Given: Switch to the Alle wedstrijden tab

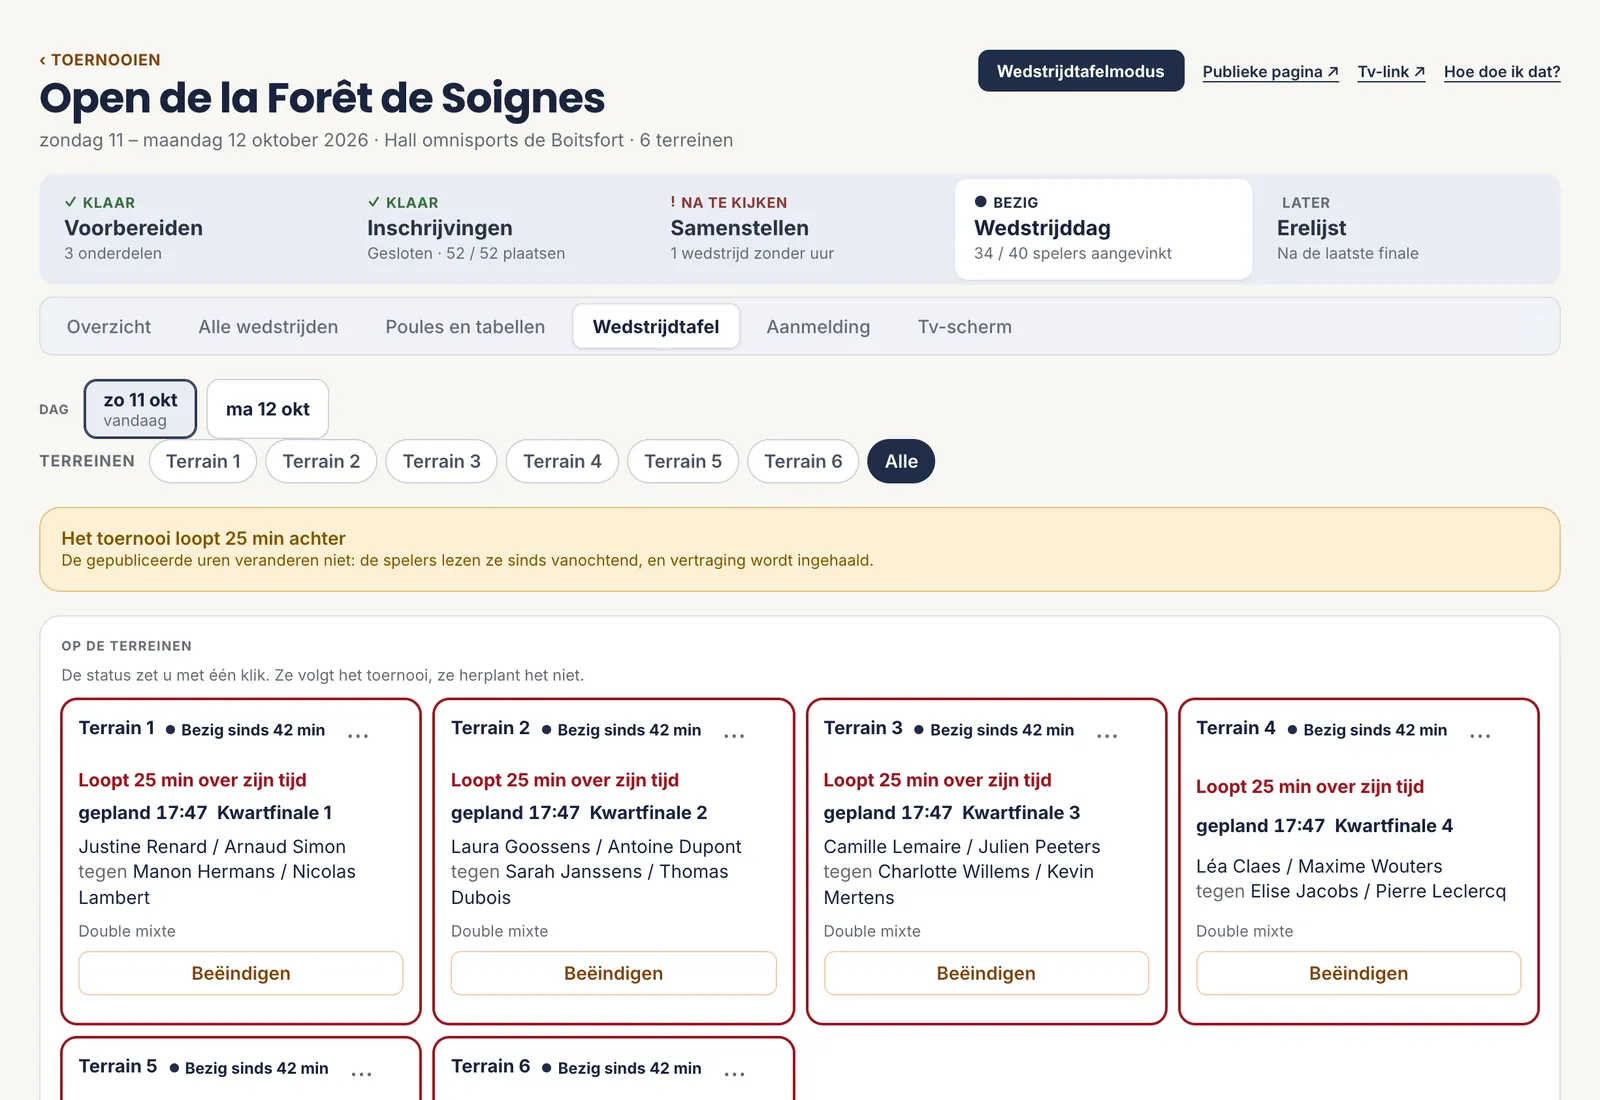Looking at the screenshot, I should (x=268, y=327).
